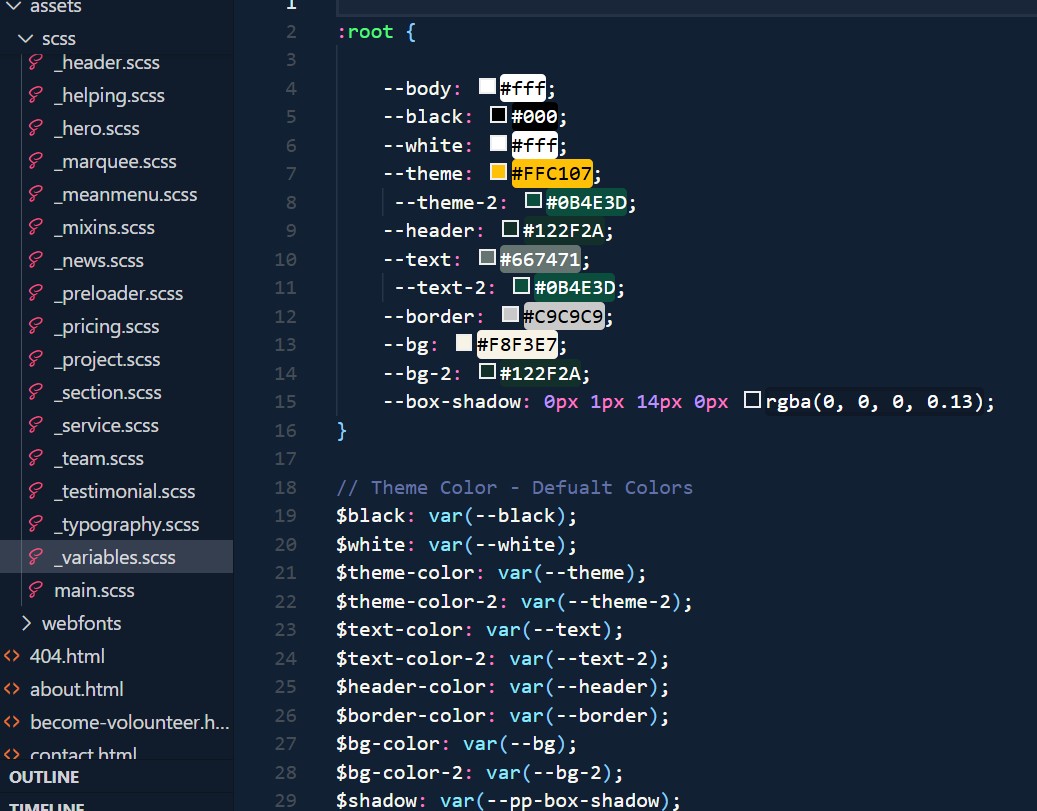
Task: Collapse the scss folder
Action: tap(26, 39)
